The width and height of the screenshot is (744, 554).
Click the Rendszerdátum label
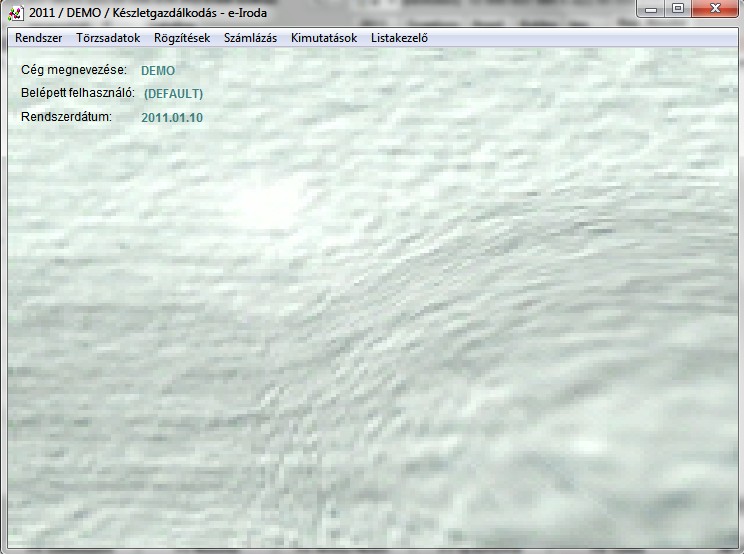click(66, 116)
